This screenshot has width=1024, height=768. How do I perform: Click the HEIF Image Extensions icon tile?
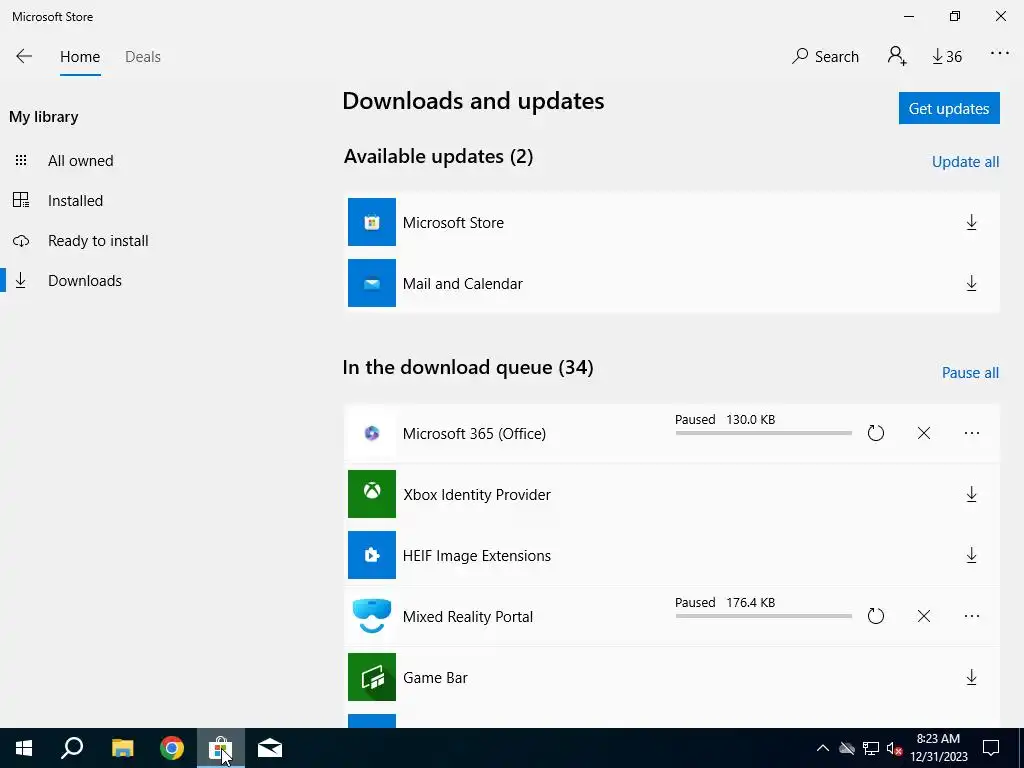(x=372, y=555)
